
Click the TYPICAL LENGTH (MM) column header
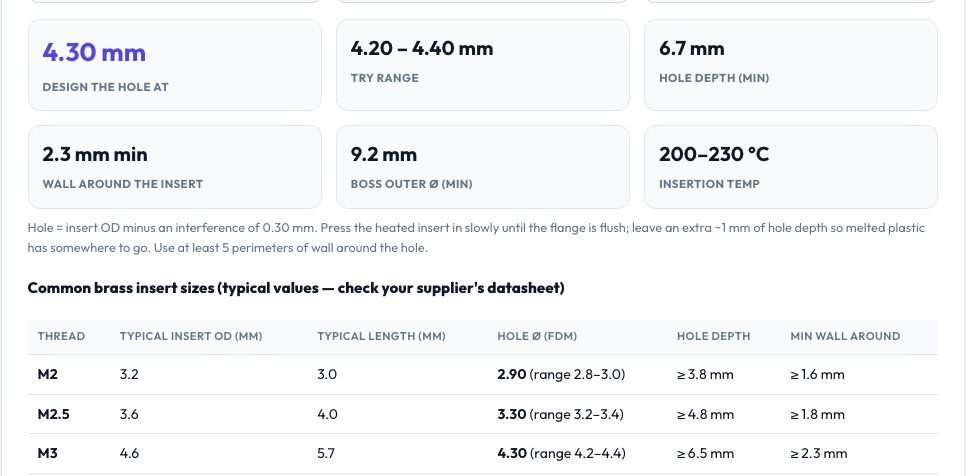[381, 336]
